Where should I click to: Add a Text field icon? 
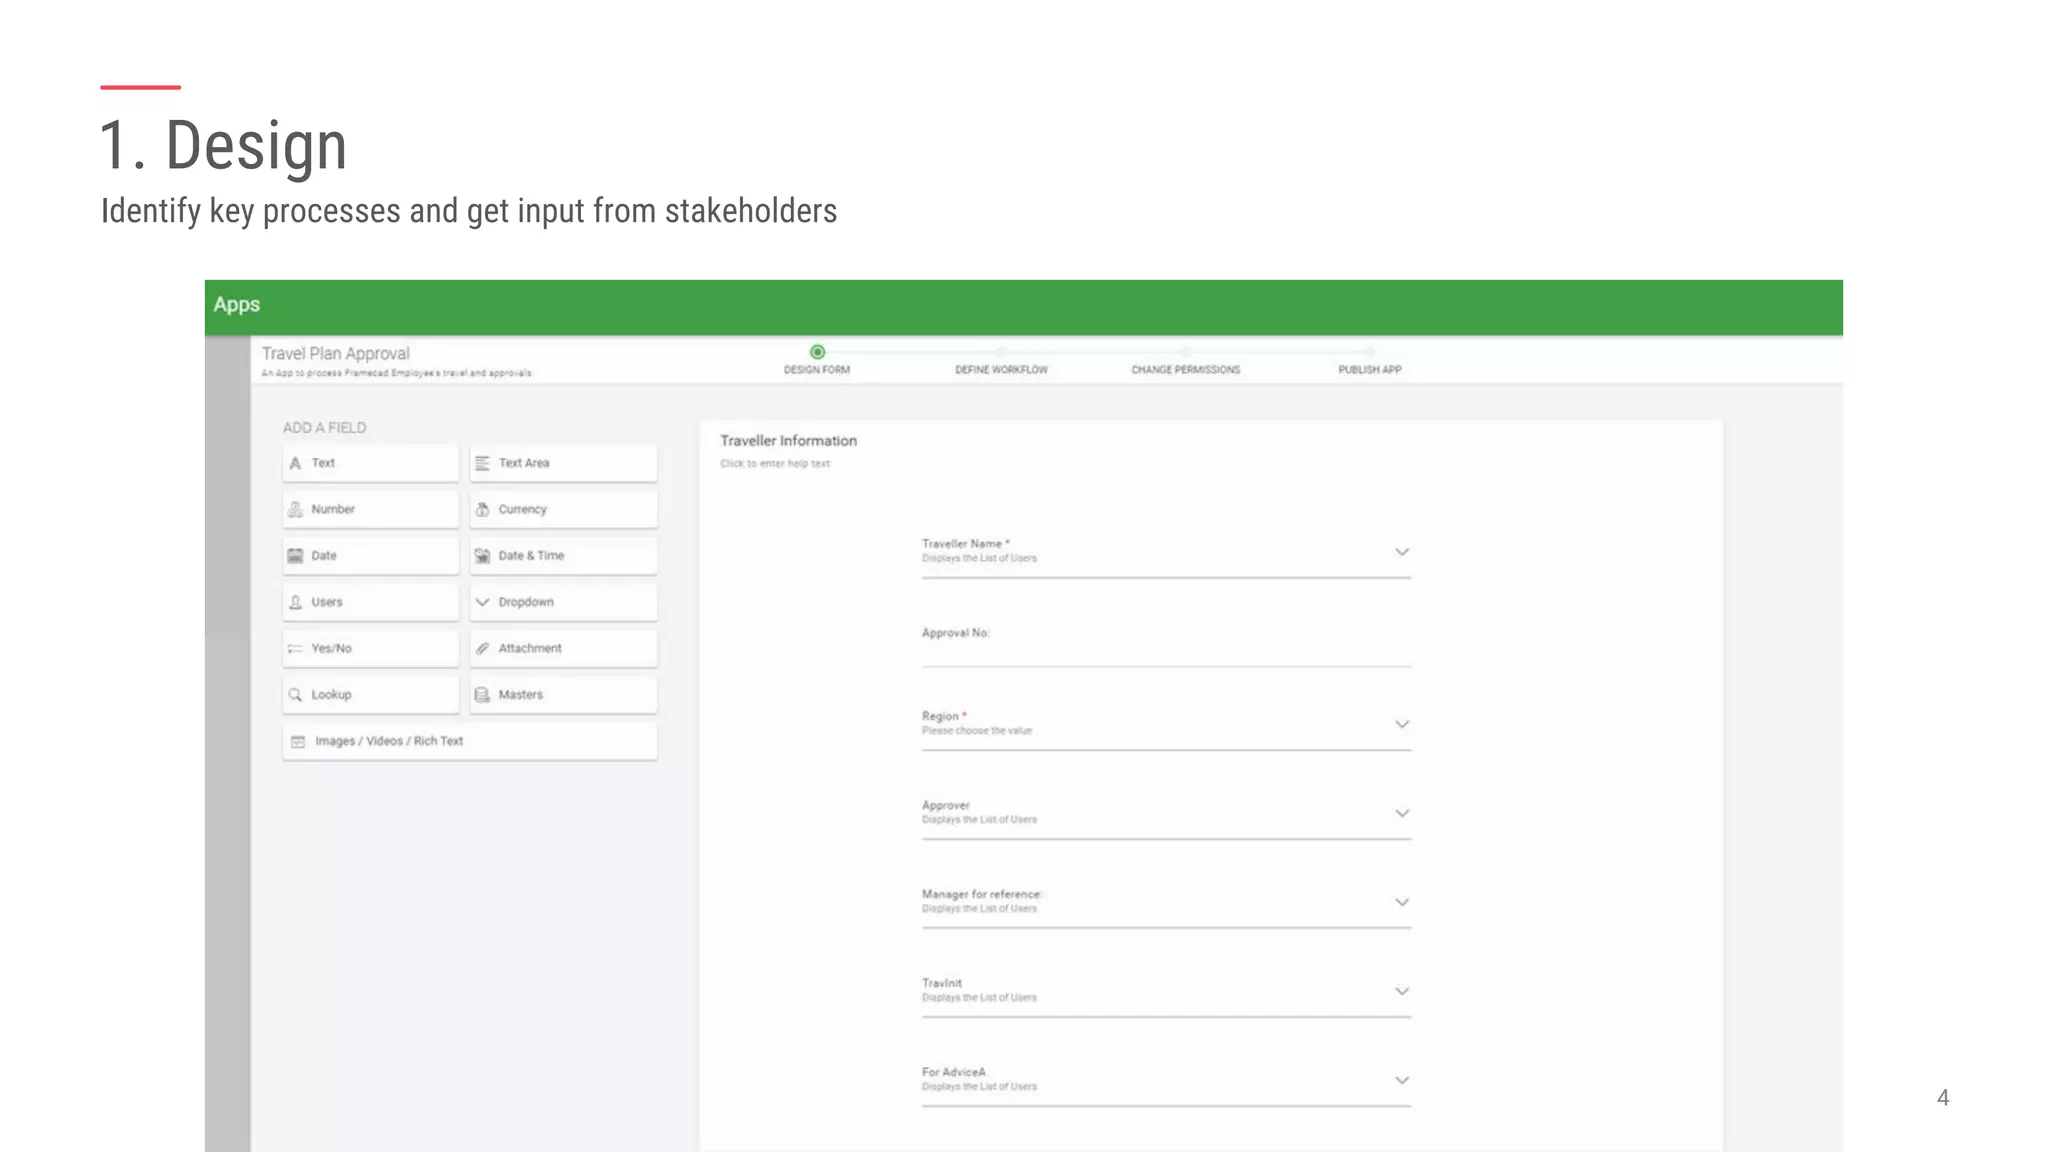pos(295,463)
